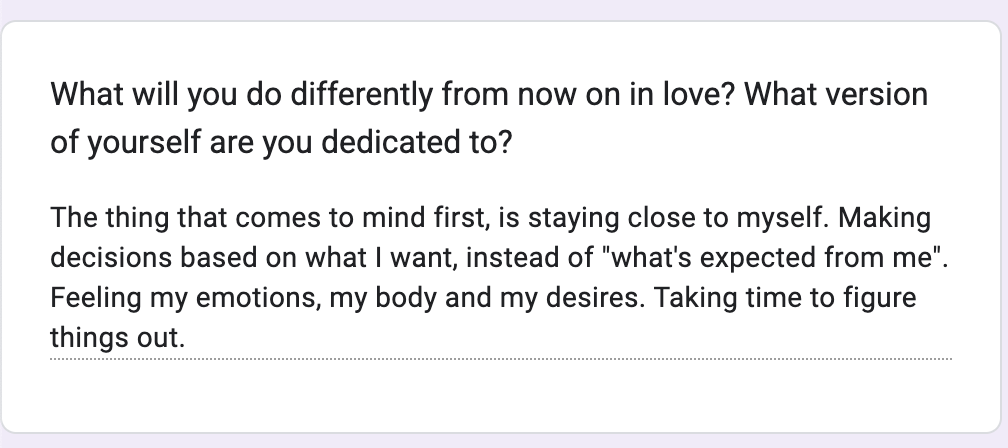
Task: Click the word 'Making' in the answer
Action: coord(895,217)
